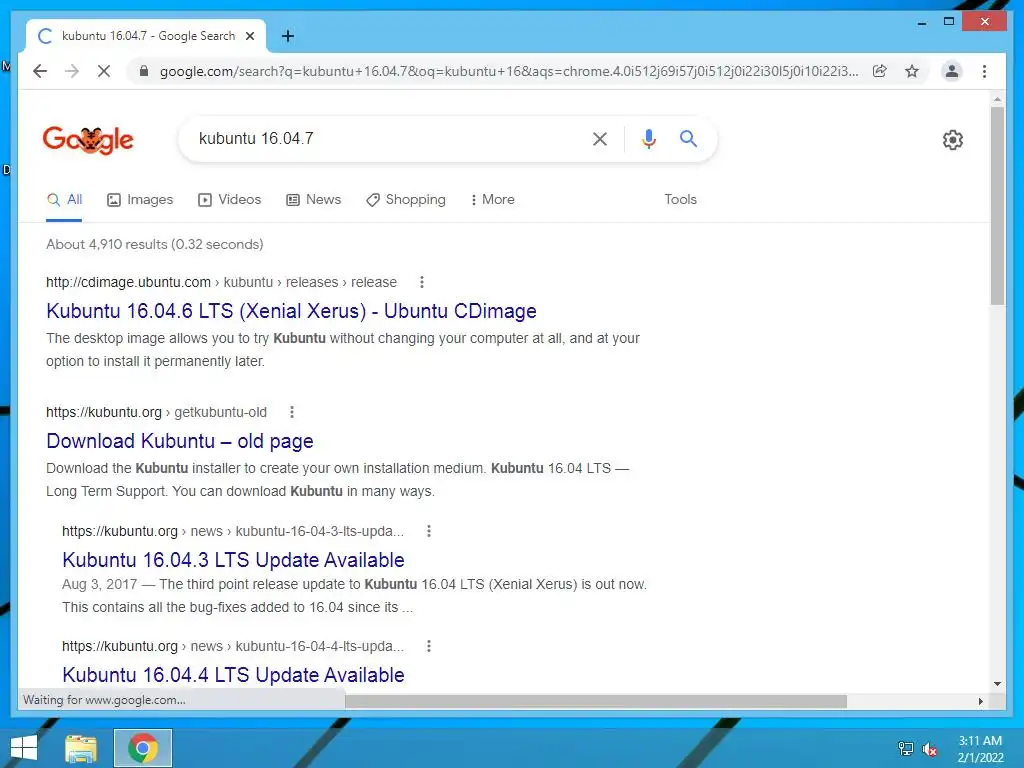The height and width of the screenshot is (768, 1024).
Task: Open options for kubuntu-16-04-4 result
Action: point(428,646)
